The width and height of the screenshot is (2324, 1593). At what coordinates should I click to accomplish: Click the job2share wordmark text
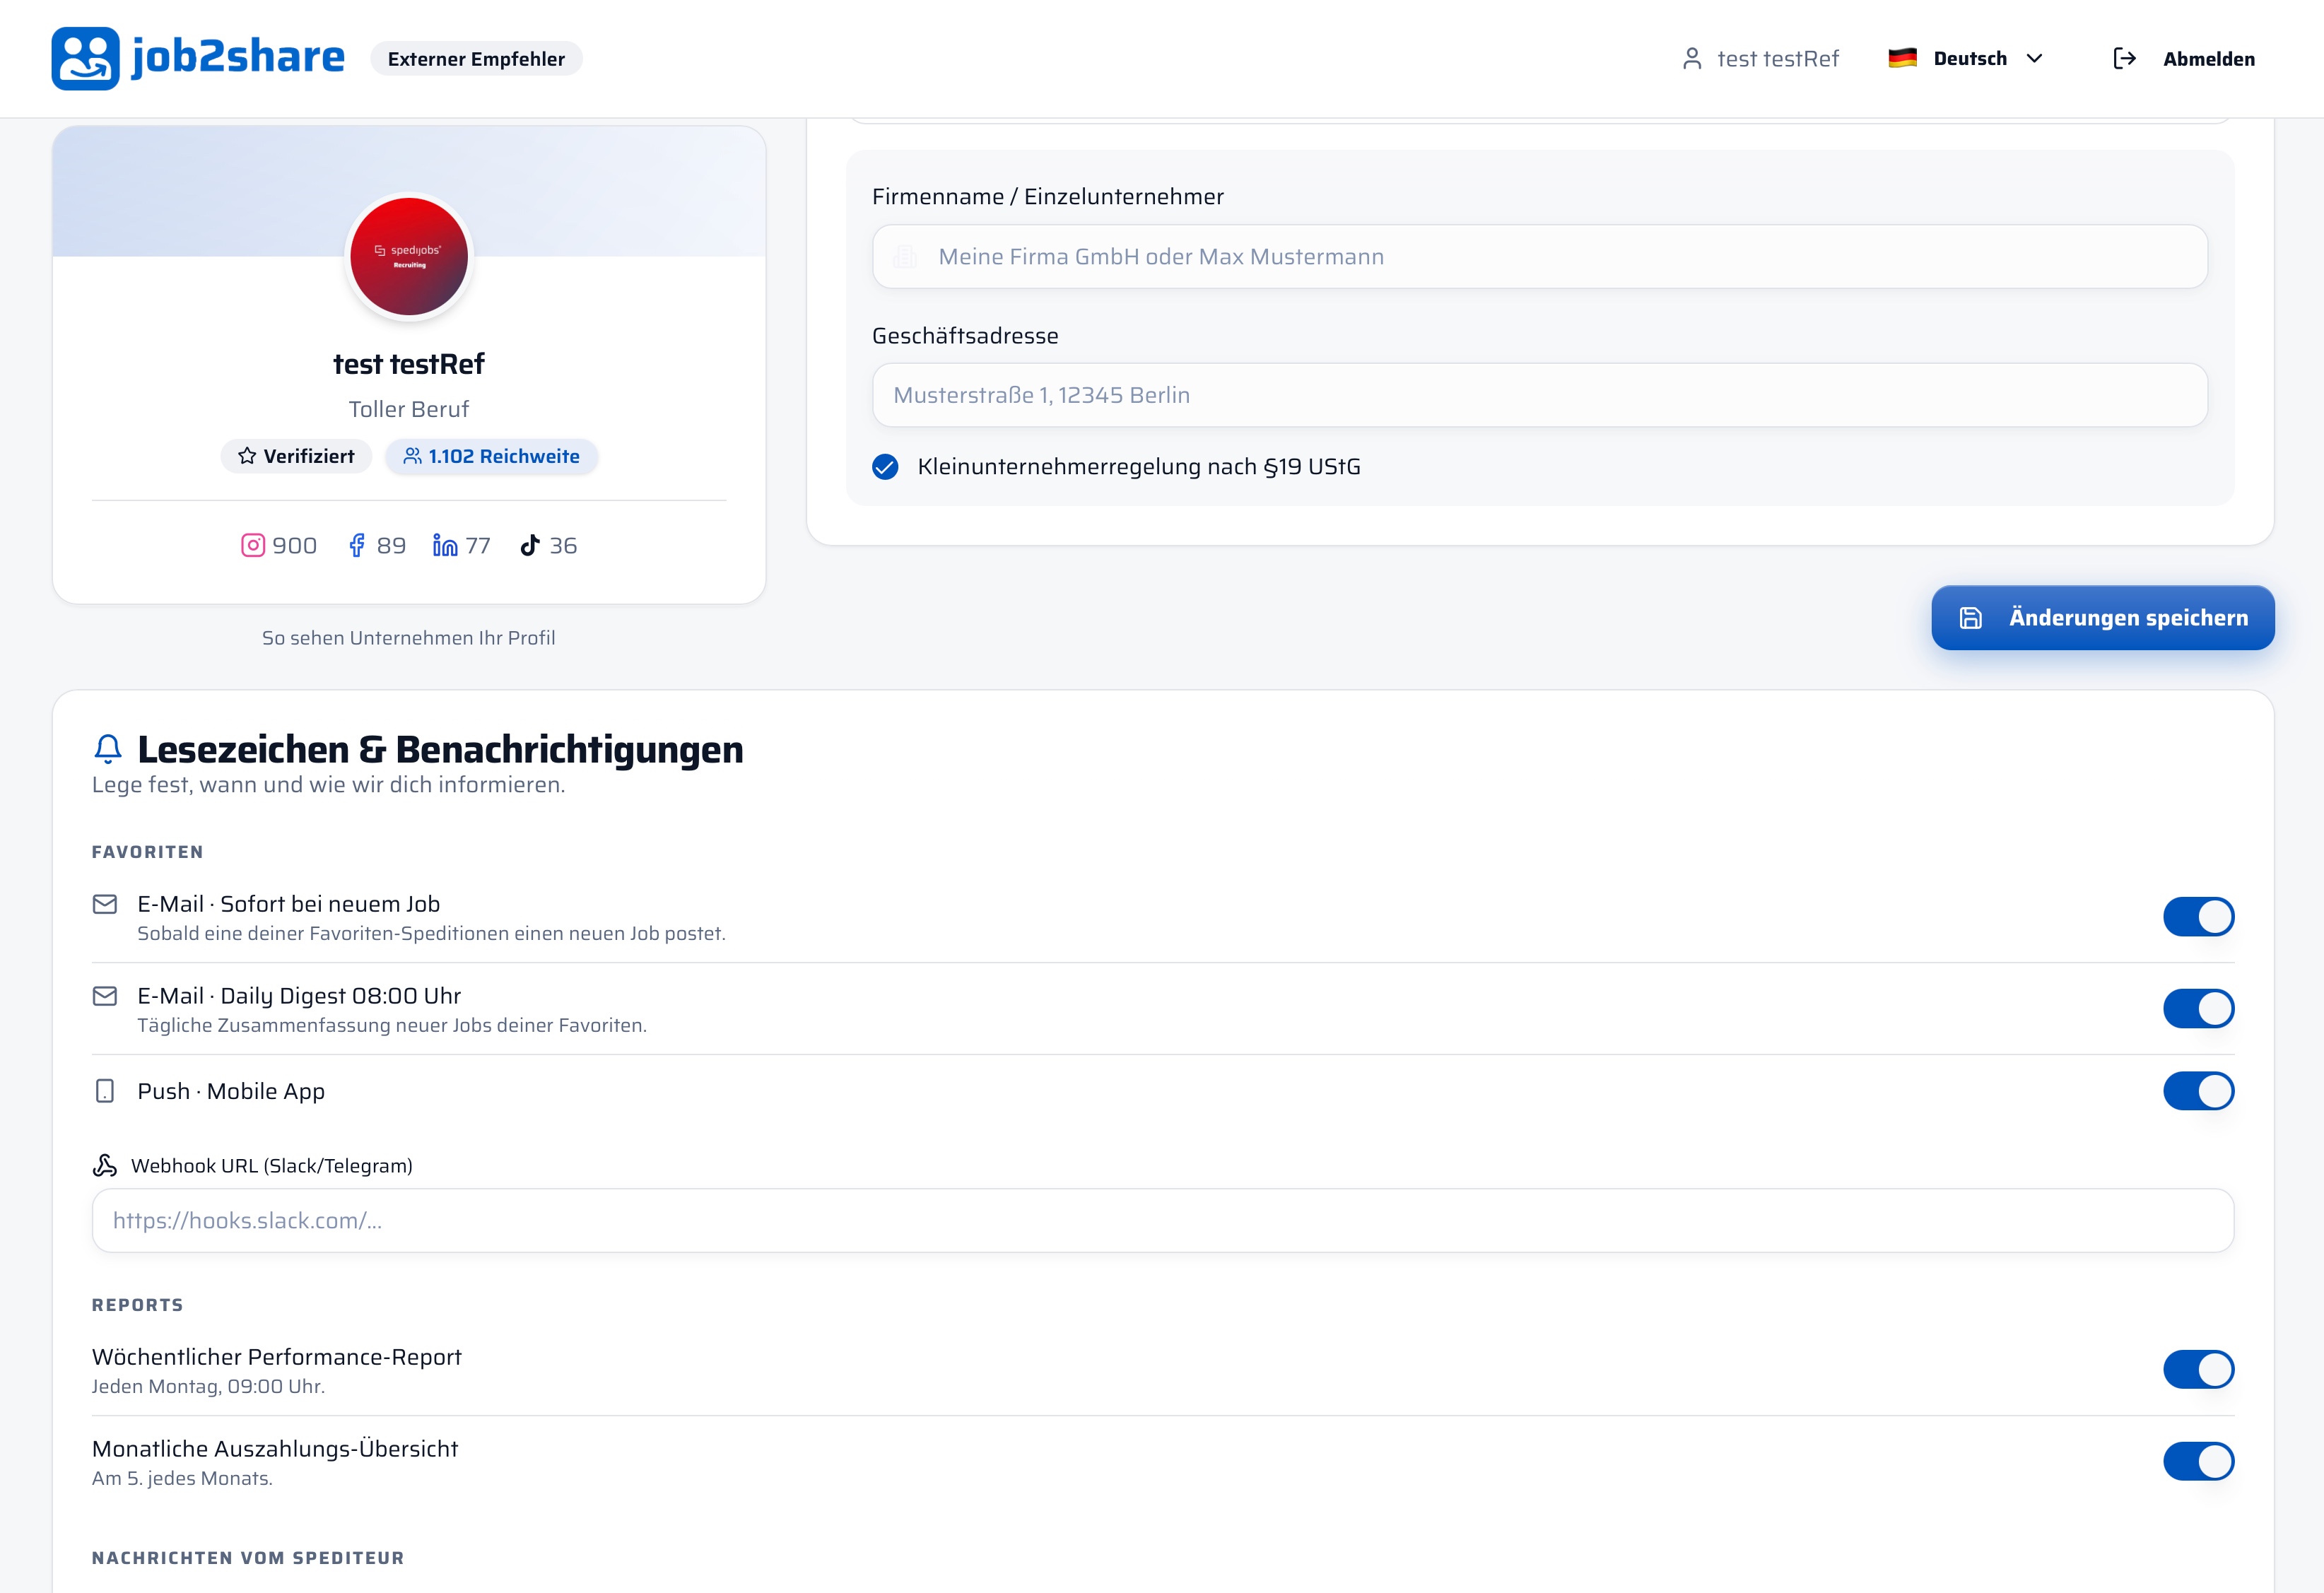tap(238, 57)
